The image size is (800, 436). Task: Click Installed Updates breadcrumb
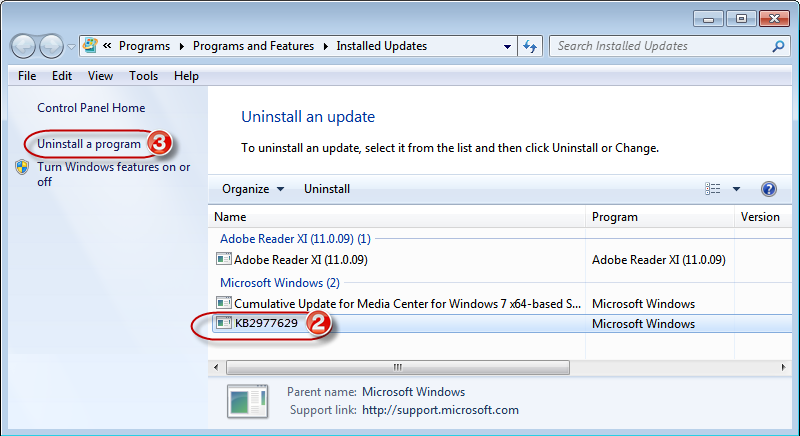pyautogui.click(x=382, y=46)
